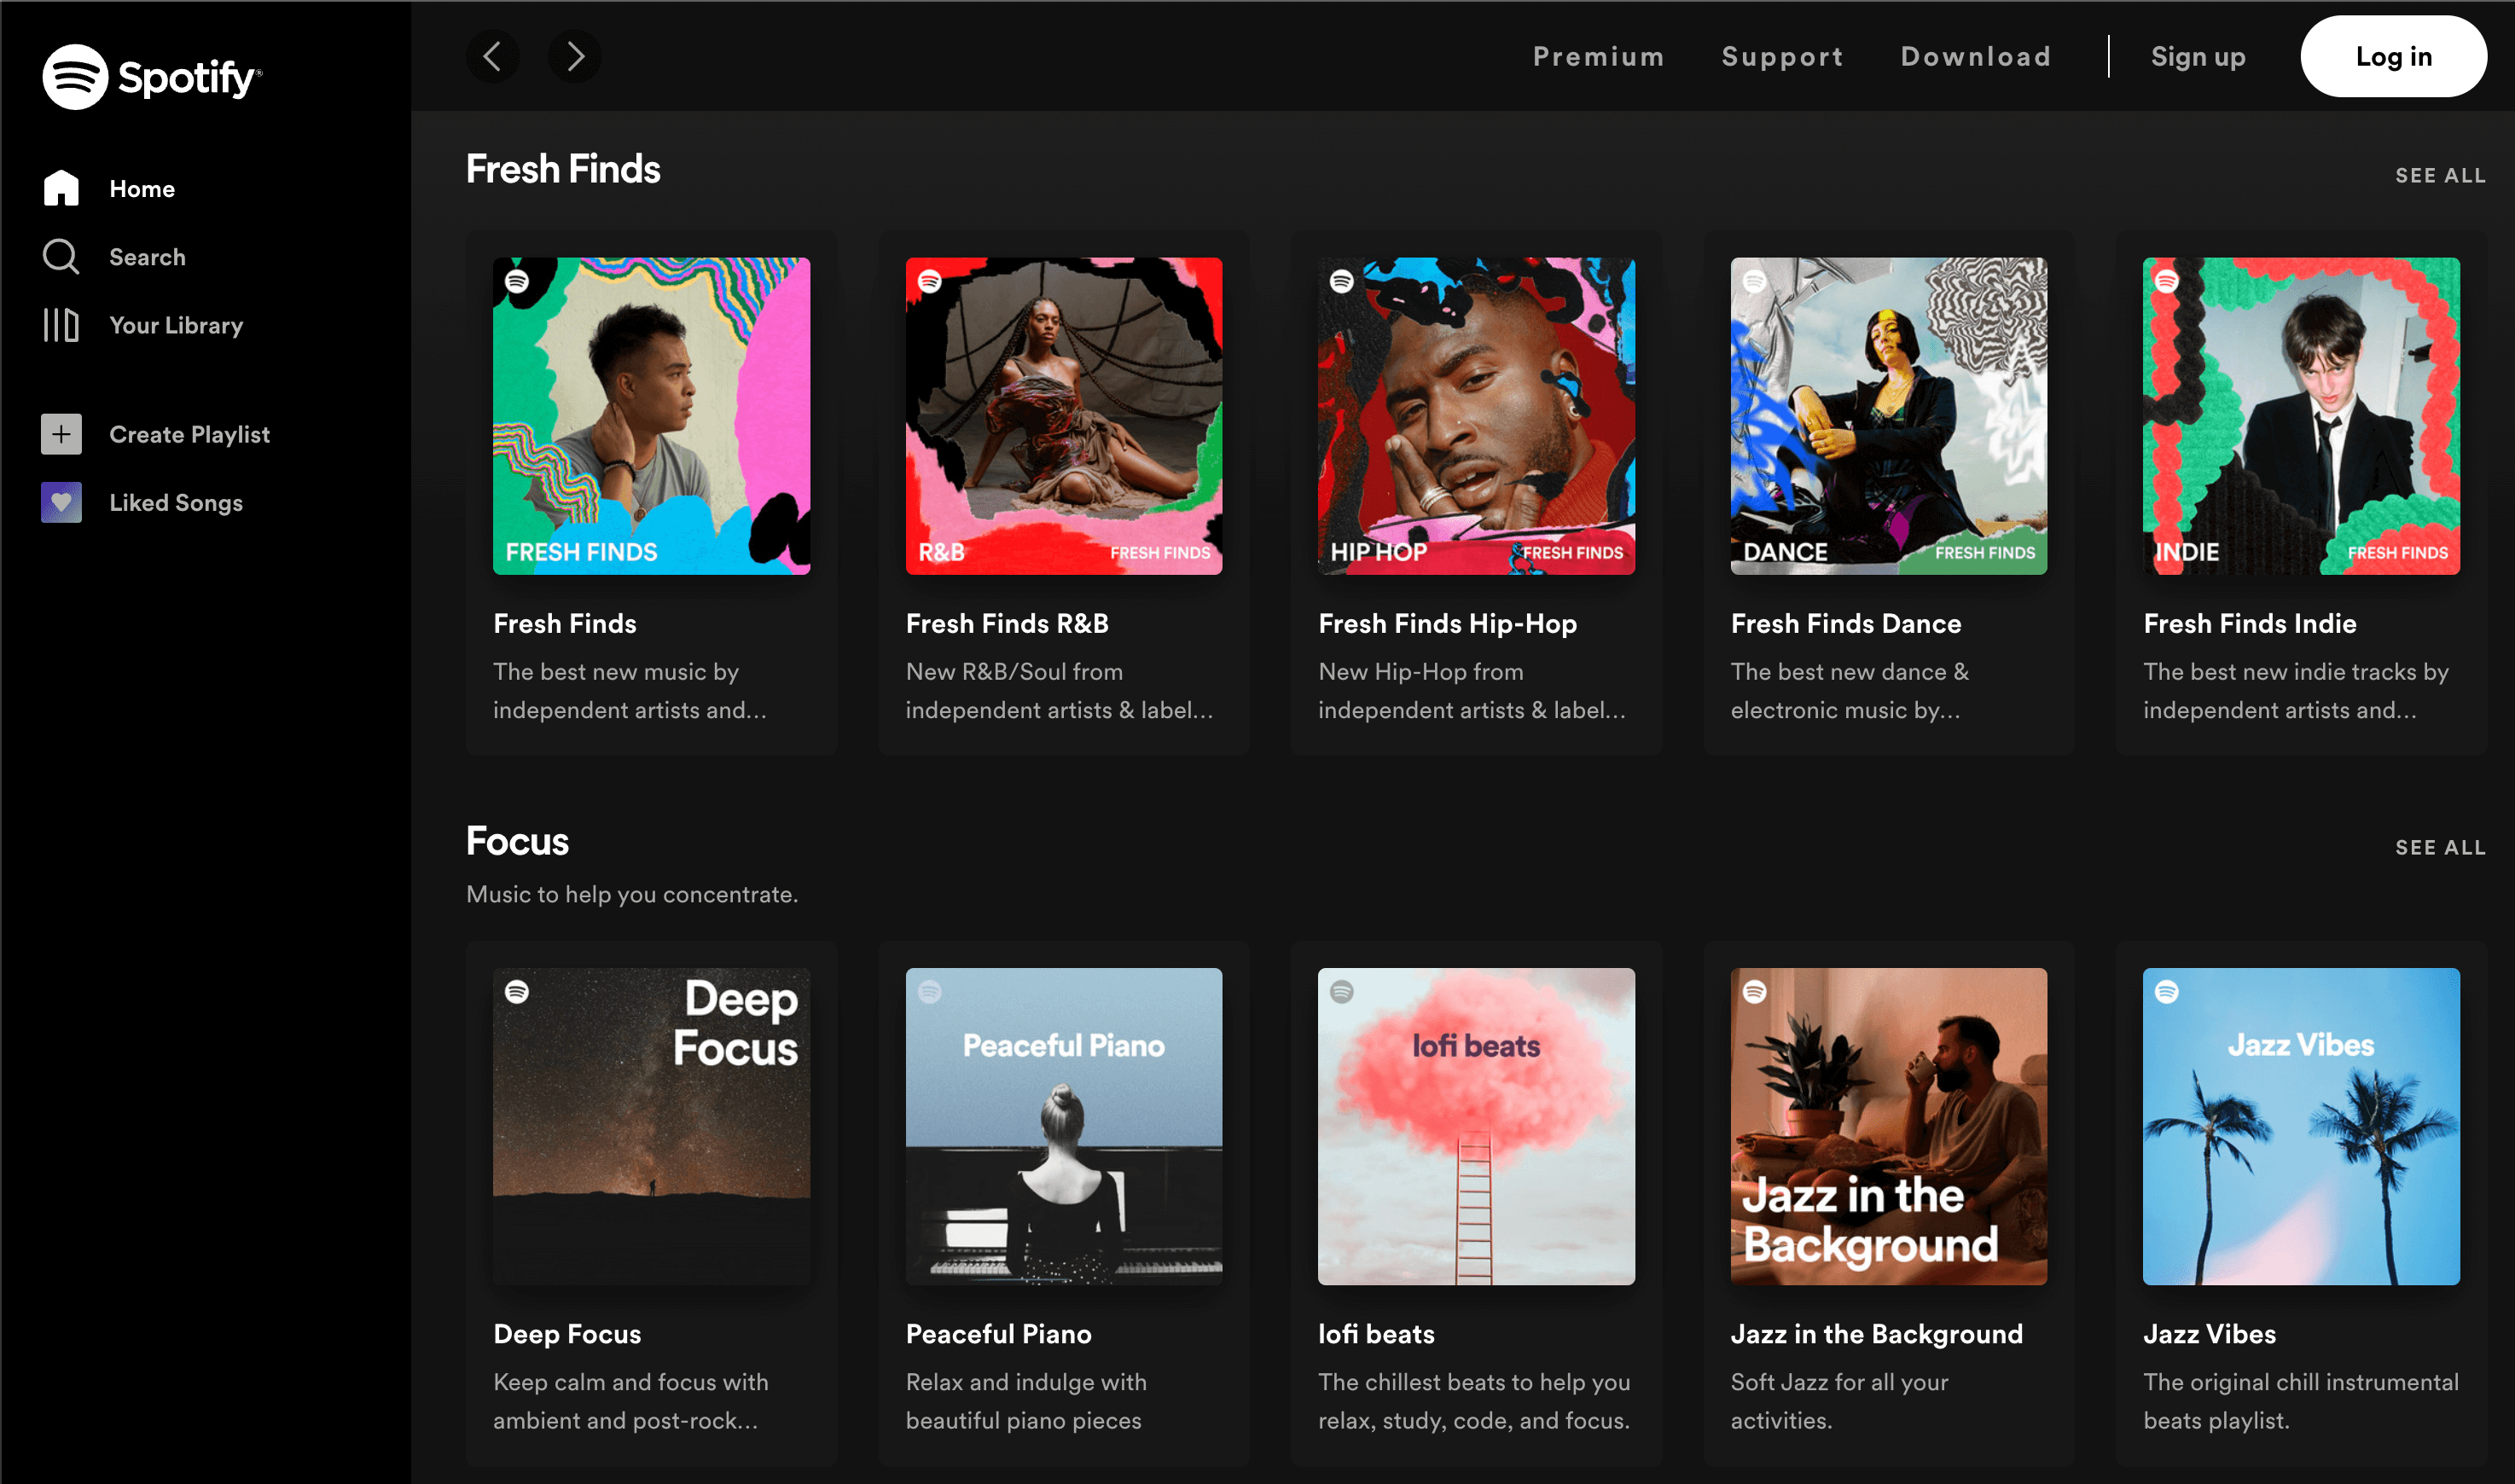The height and width of the screenshot is (1484, 2515).
Task: Click the lofi beats title text
Action: (x=1376, y=1334)
